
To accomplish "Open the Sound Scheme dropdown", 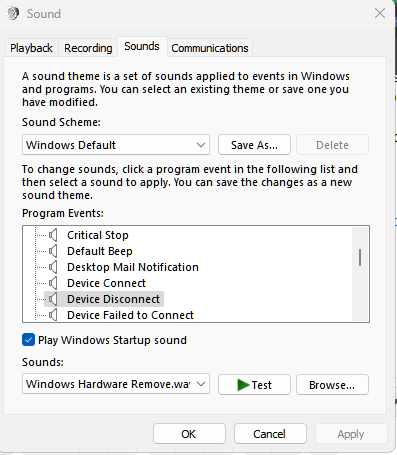I will tap(116, 145).
